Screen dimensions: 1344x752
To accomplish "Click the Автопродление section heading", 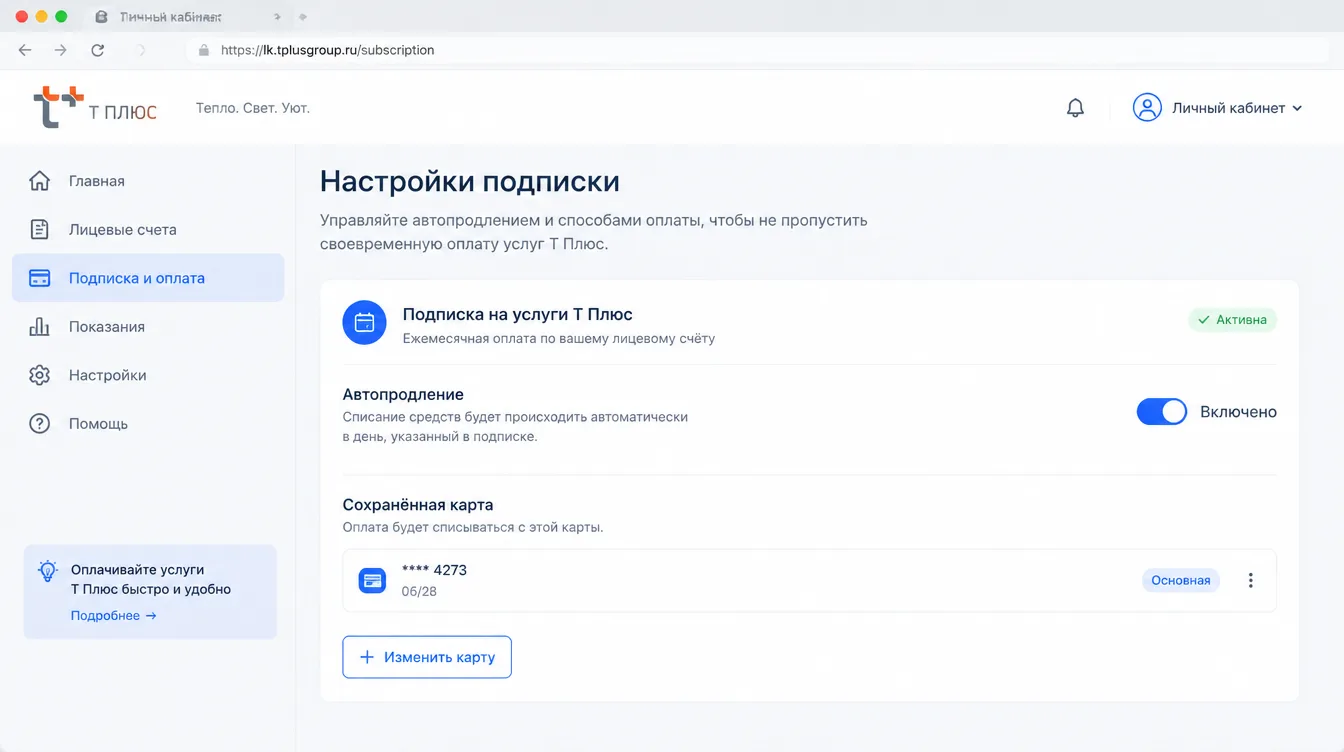I will [403, 395].
